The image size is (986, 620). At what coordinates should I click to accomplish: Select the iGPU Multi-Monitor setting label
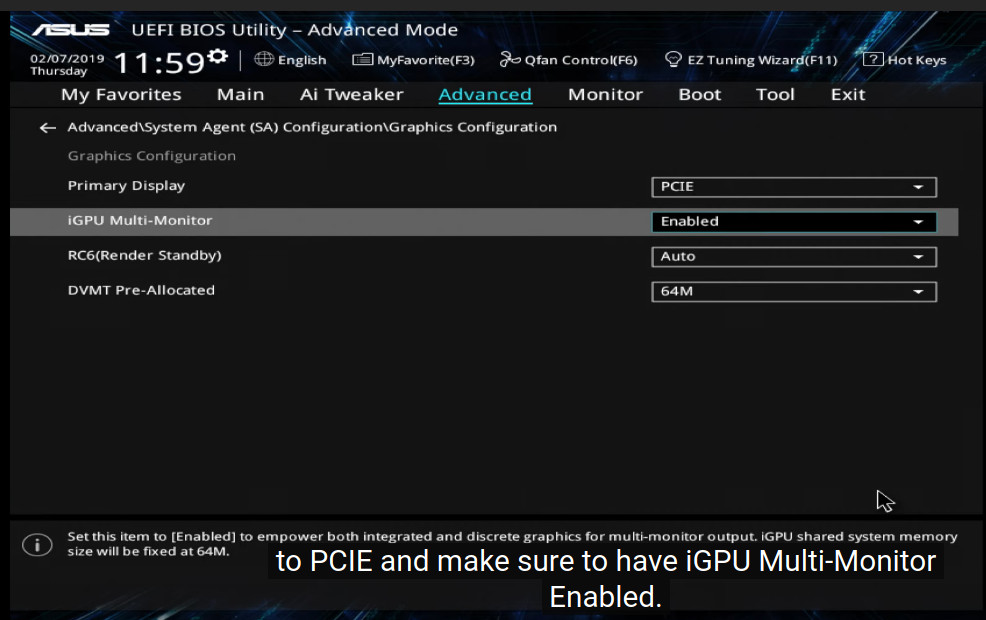tap(140, 221)
